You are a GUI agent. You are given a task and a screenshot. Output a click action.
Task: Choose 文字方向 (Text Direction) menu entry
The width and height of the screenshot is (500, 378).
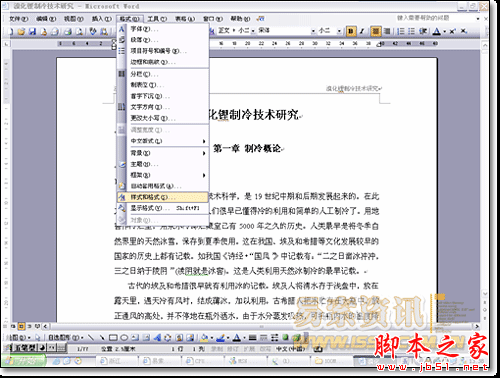[x=163, y=107]
